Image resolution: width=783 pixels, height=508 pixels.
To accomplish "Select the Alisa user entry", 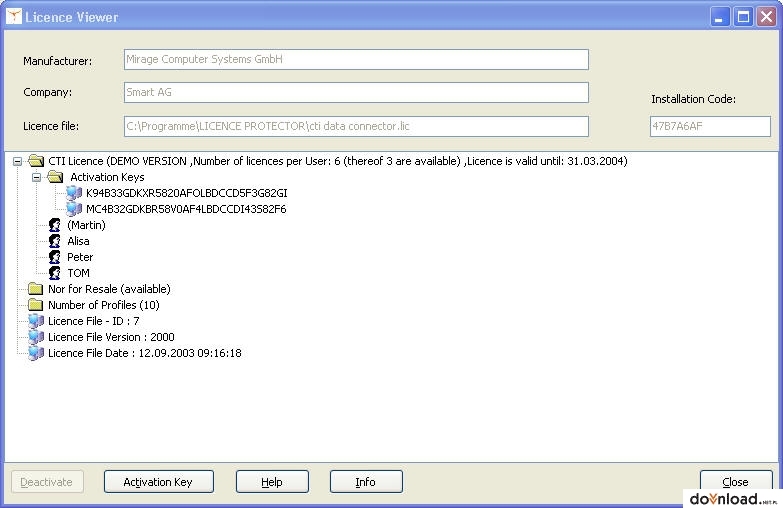I will (78, 241).
